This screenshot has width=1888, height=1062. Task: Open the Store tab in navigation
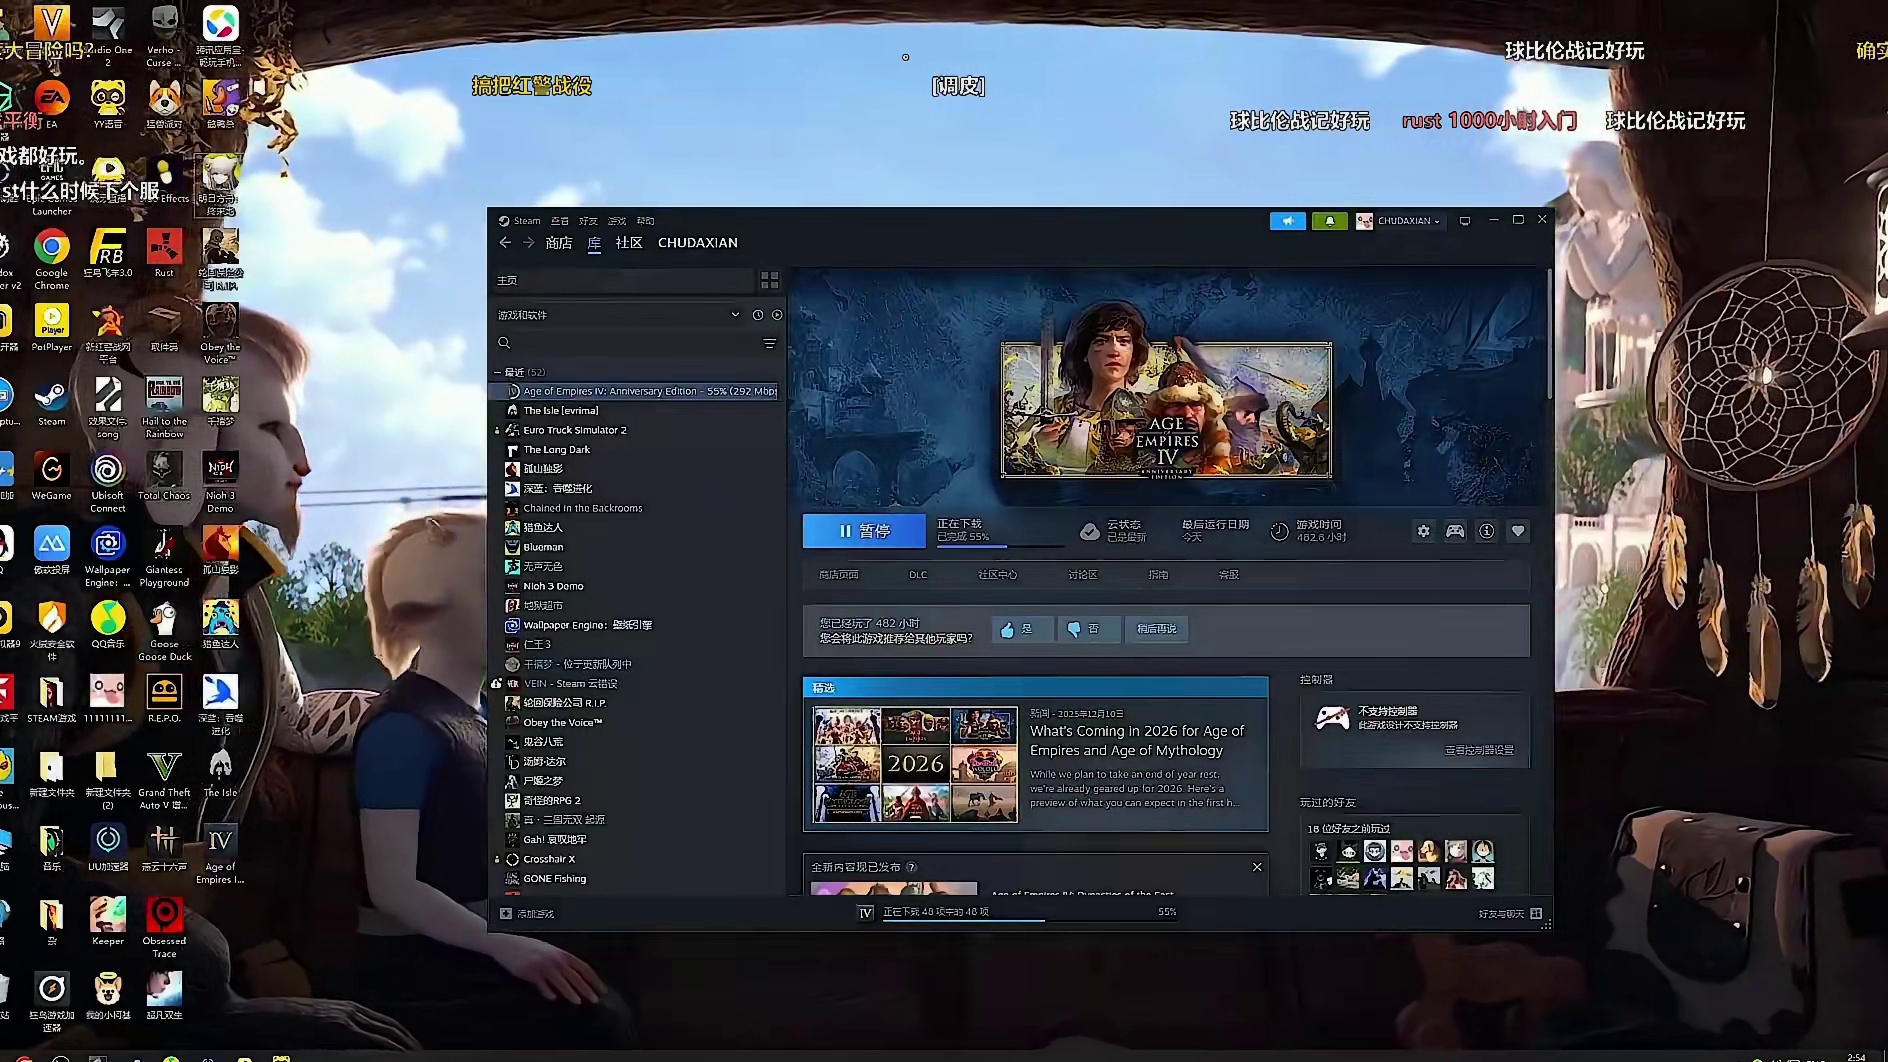[559, 243]
